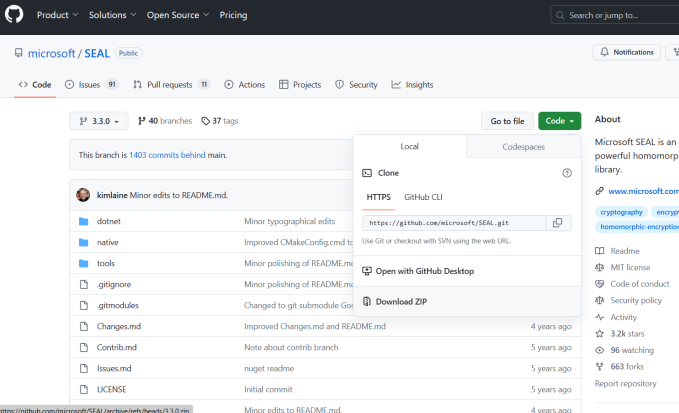Select the HTTPS clone option
The image size is (679, 413).
378,197
